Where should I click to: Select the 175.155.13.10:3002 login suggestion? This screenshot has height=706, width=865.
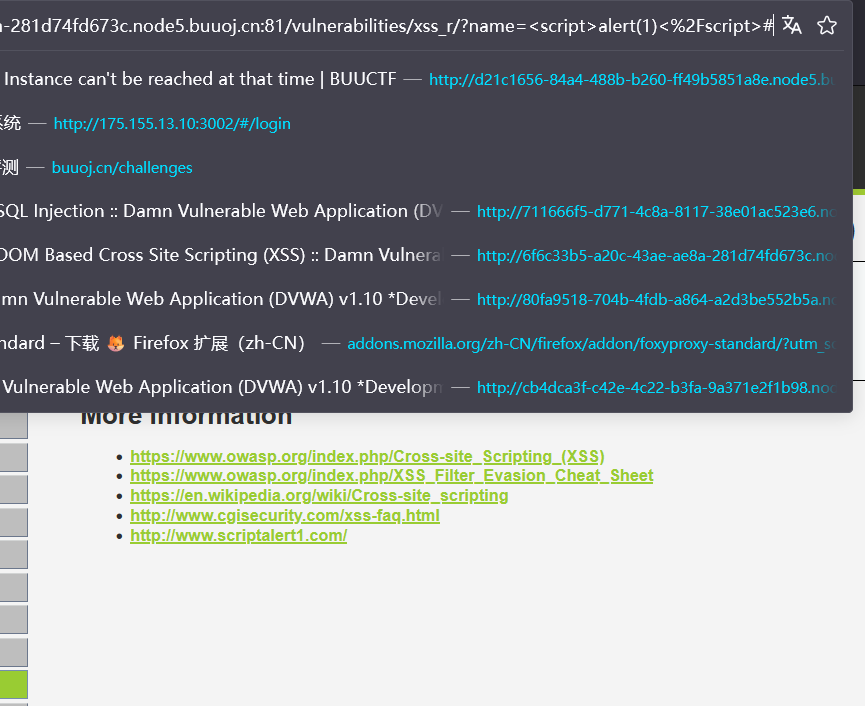point(422,123)
